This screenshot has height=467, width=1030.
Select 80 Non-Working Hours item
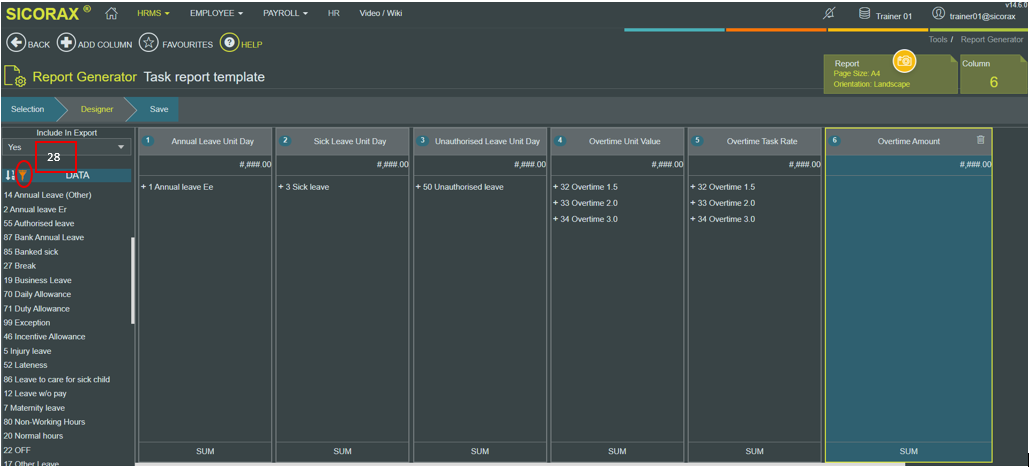[44, 422]
